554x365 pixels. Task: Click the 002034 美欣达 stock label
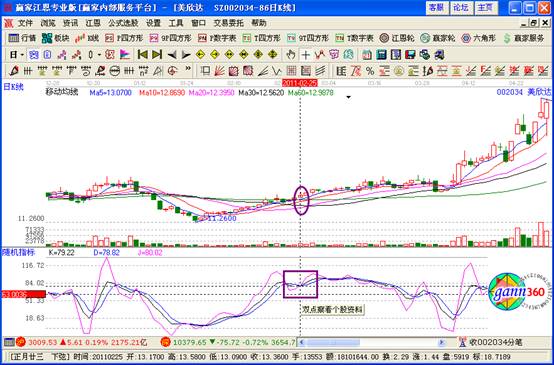(524, 93)
